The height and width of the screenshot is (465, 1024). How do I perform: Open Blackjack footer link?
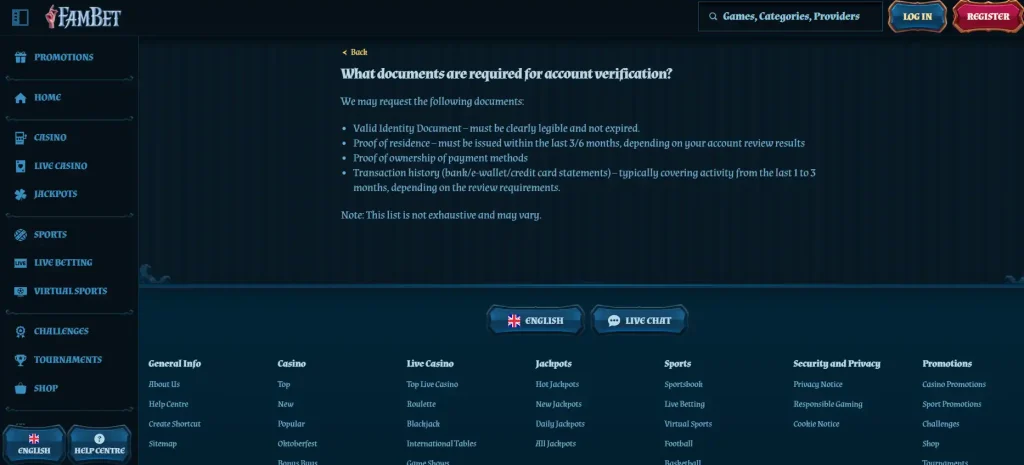[423, 424]
